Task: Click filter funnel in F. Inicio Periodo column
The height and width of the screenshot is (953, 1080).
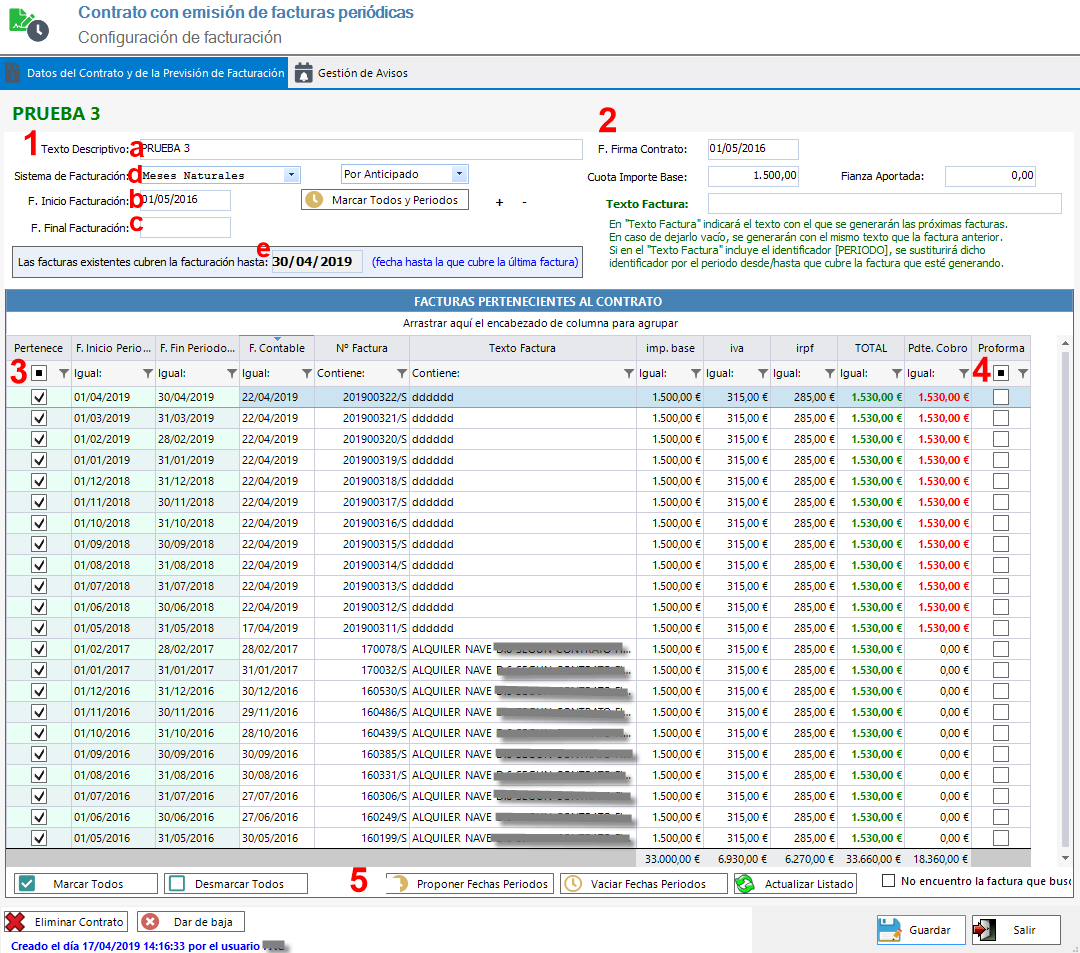Action: tap(147, 373)
